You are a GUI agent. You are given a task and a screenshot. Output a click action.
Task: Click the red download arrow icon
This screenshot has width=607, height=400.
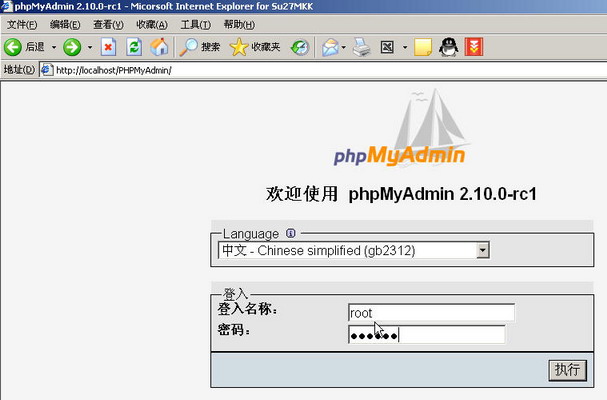click(x=474, y=47)
